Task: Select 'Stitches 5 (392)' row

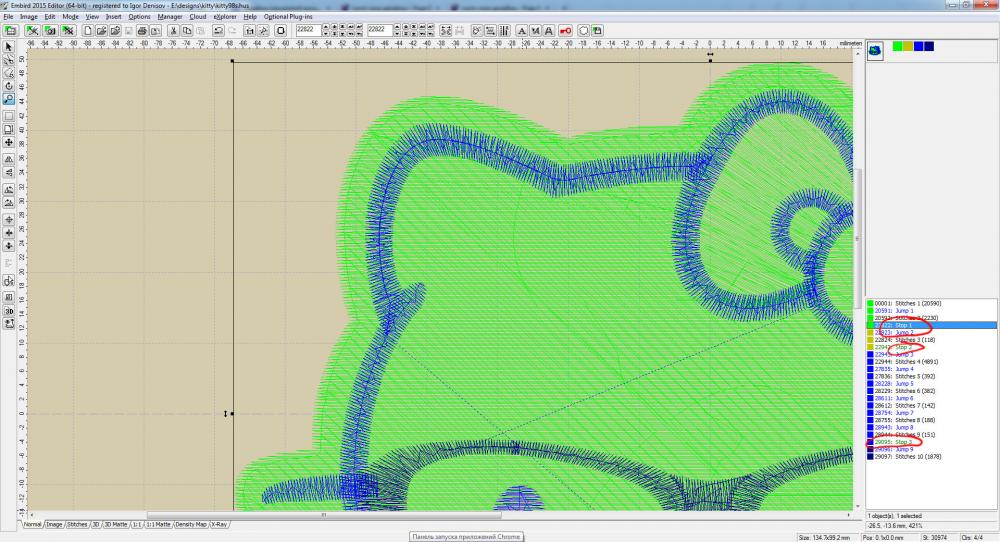Action: point(930,376)
